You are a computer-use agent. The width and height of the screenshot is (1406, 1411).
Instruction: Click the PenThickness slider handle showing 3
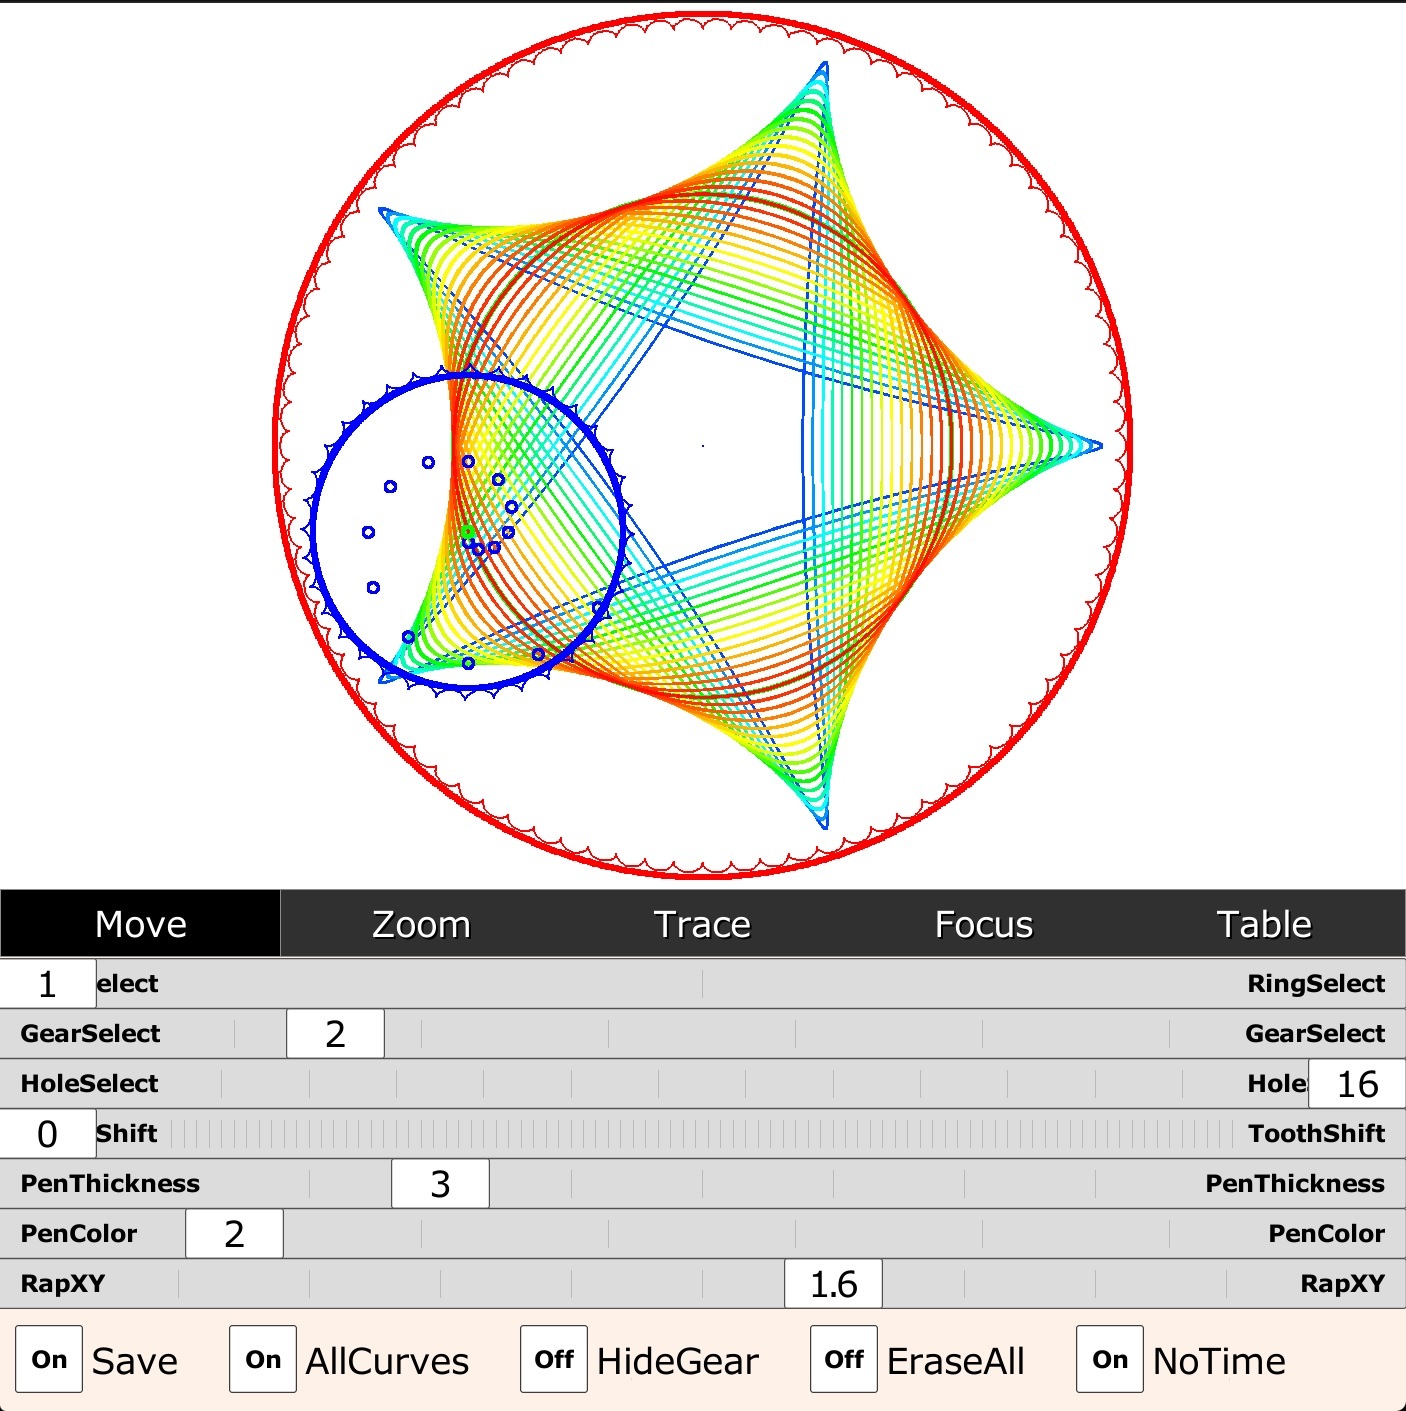click(440, 1184)
